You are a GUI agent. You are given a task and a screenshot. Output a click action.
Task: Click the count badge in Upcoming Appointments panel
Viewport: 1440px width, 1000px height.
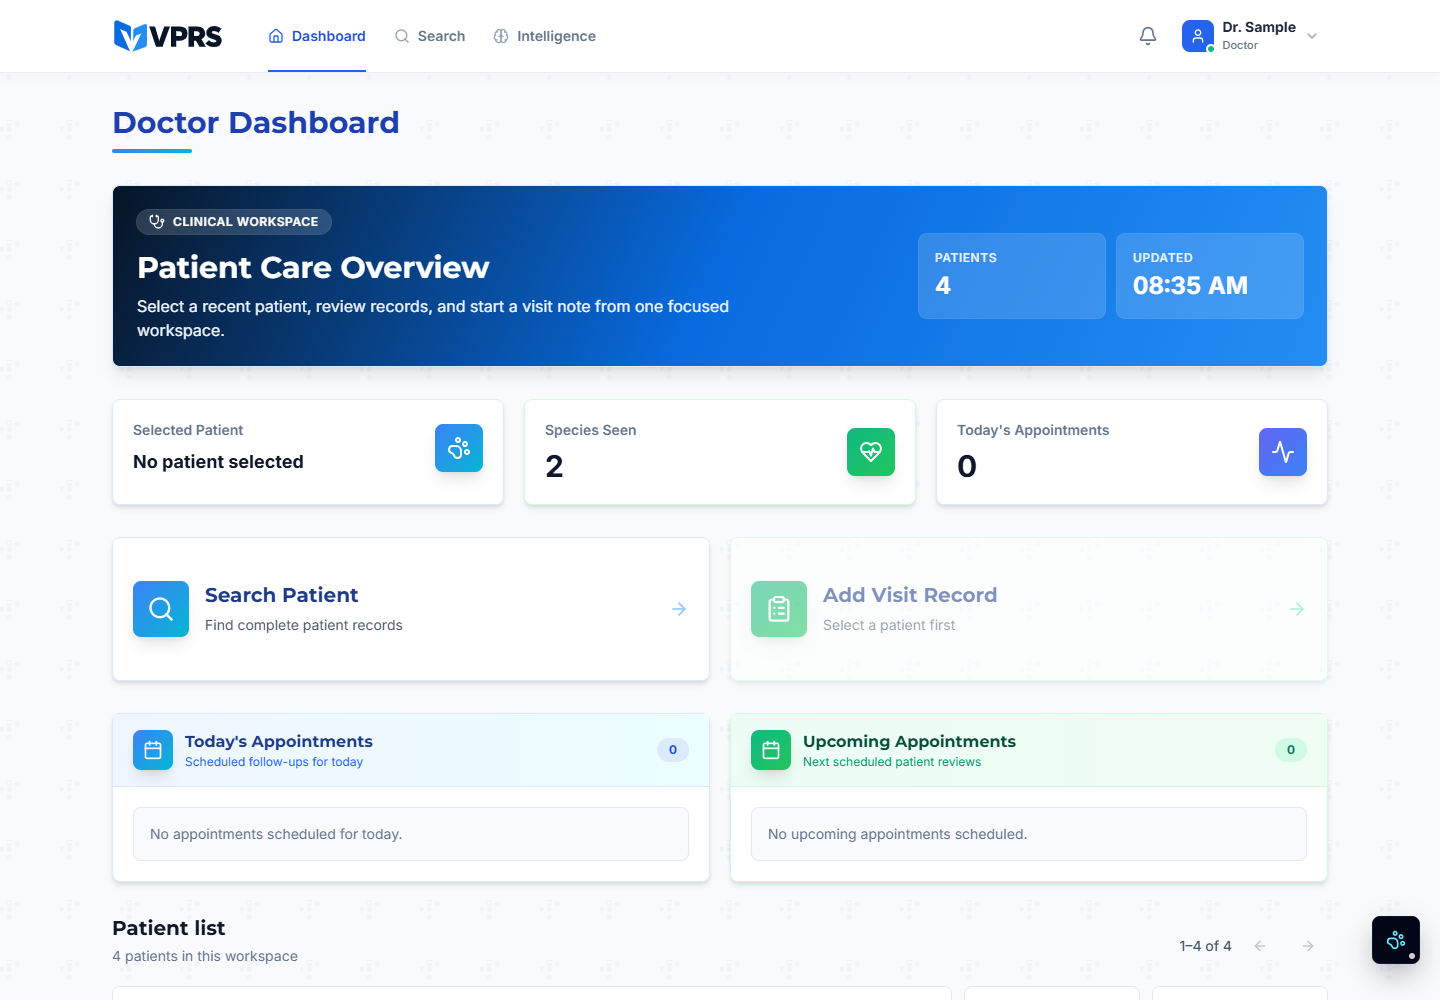(1291, 750)
